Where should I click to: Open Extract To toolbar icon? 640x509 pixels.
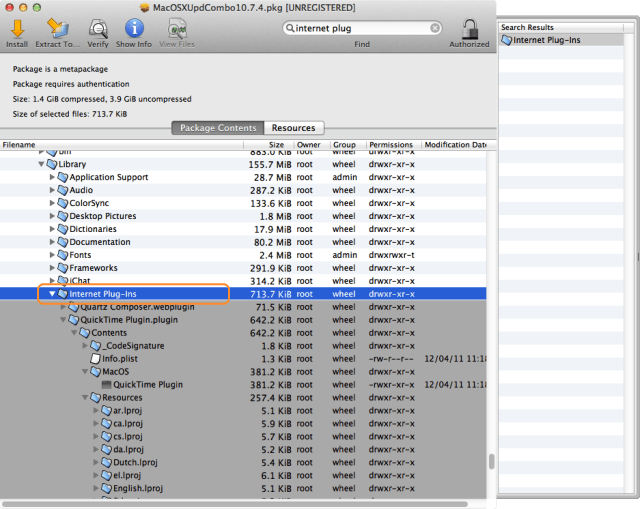point(57,29)
